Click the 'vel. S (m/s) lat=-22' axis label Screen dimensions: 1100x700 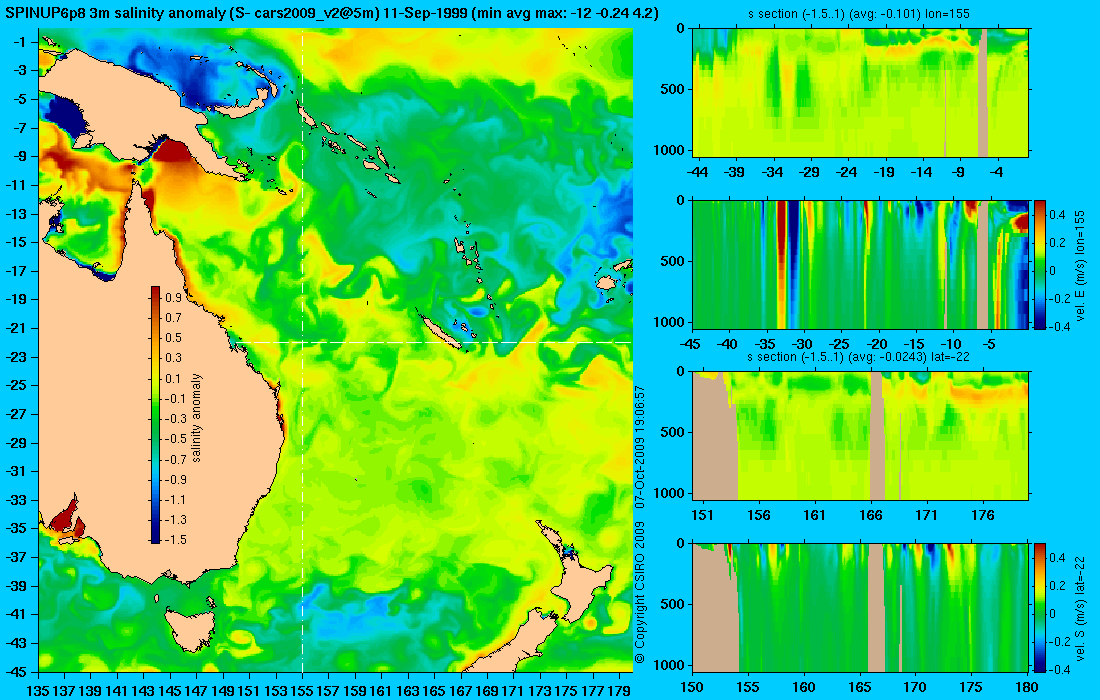(x=1080, y=607)
